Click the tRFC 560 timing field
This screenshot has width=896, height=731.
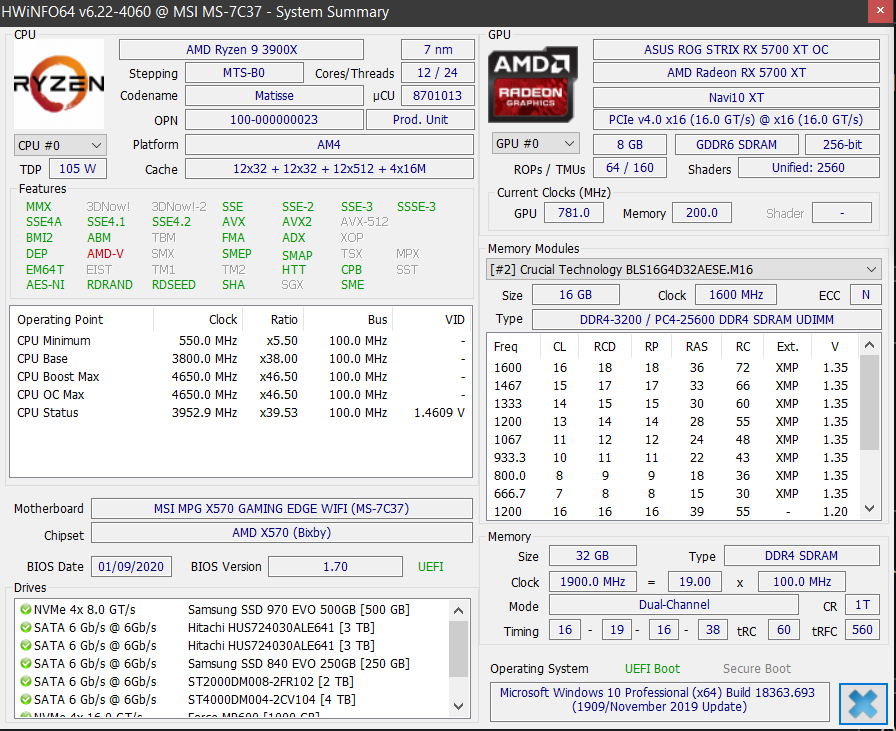(862, 630)
